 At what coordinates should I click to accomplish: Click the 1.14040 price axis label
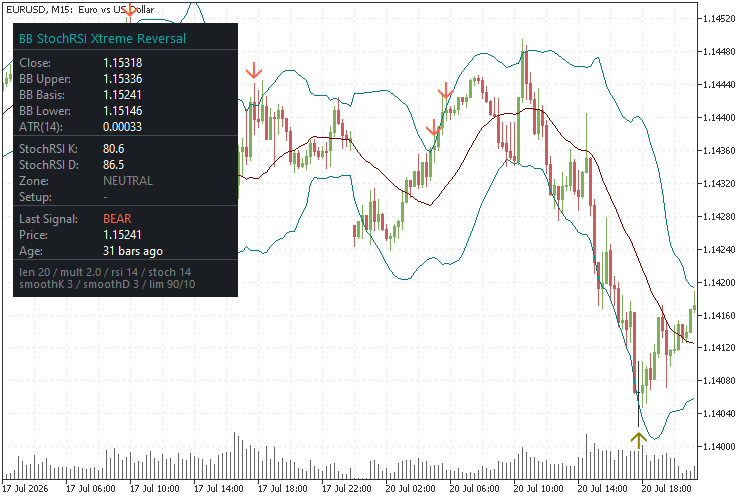click(719, 414)
